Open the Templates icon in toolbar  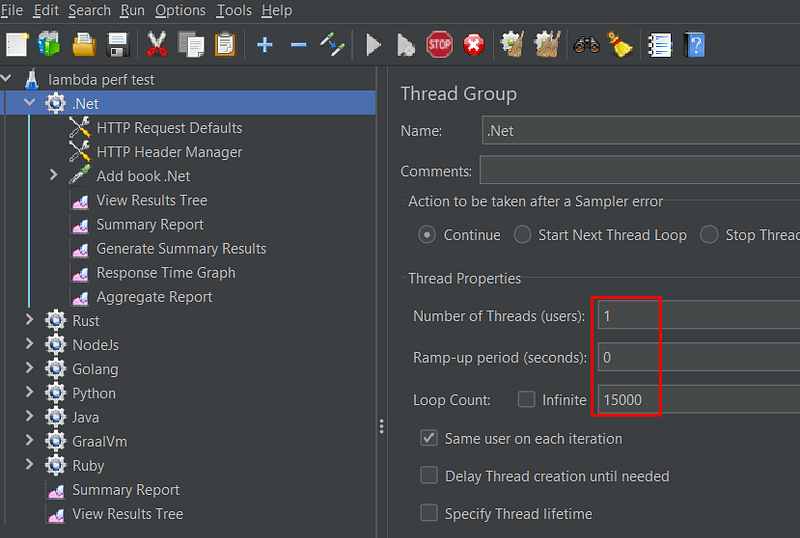click(49, 44)
